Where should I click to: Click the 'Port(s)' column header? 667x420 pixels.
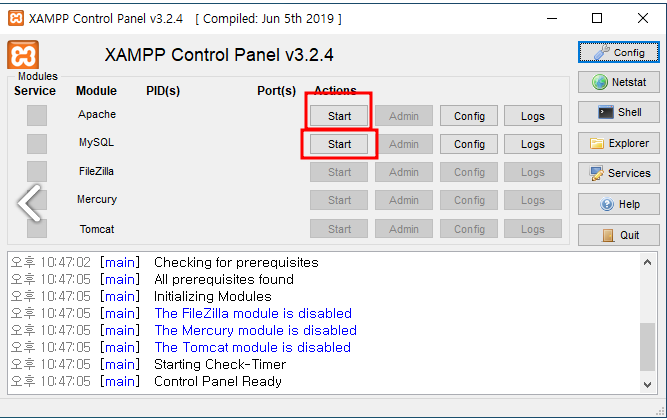(276, 91)
